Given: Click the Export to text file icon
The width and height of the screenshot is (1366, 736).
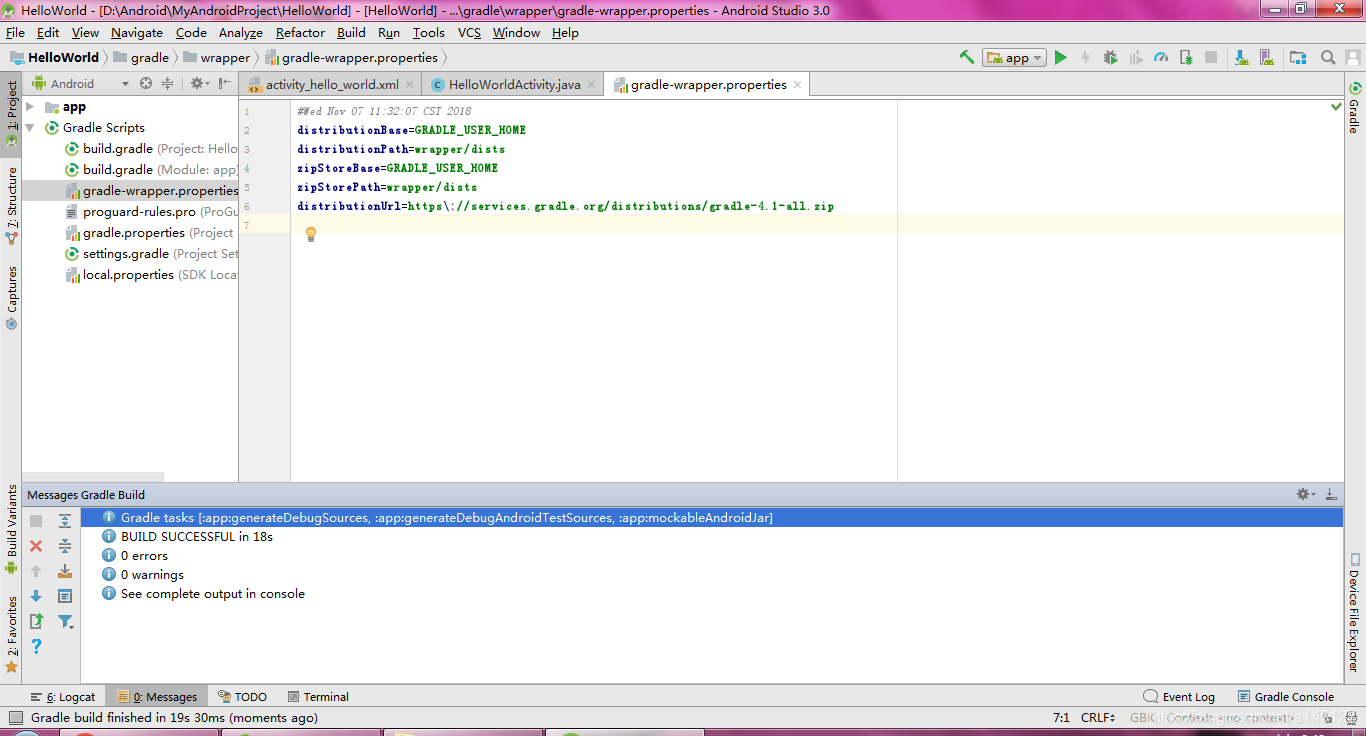Looking at the screenshot, I should point(36,621).
